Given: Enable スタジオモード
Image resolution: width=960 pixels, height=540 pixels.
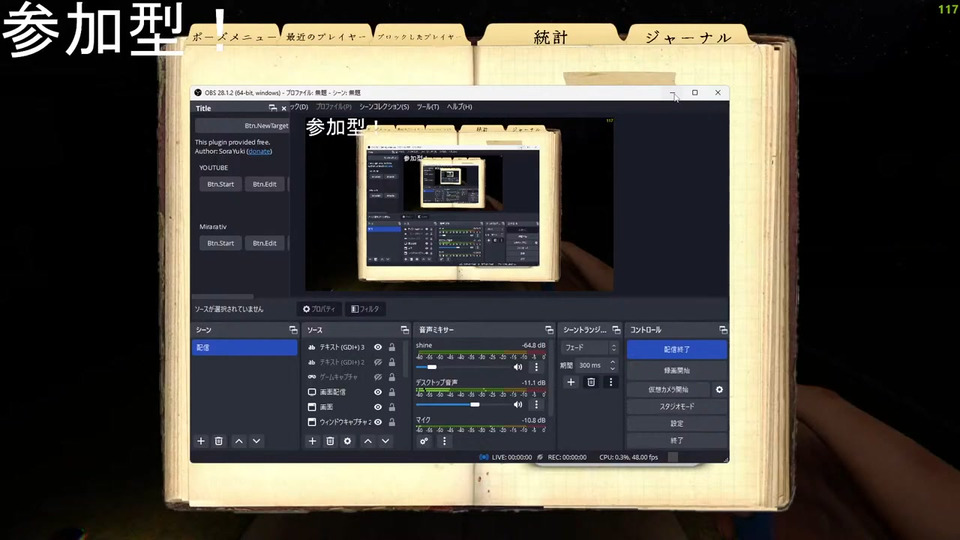Looking at the screenshot, I should [x=677, y=407].
